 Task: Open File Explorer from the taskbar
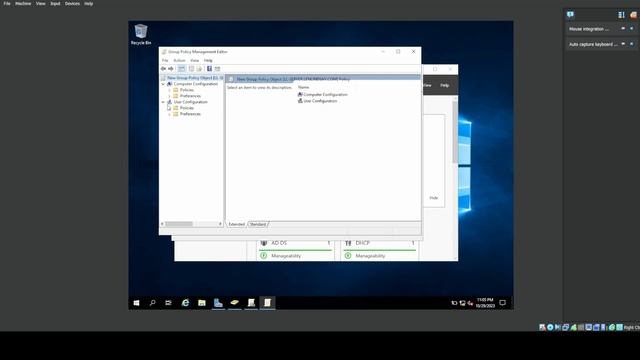tap(202, 303)
